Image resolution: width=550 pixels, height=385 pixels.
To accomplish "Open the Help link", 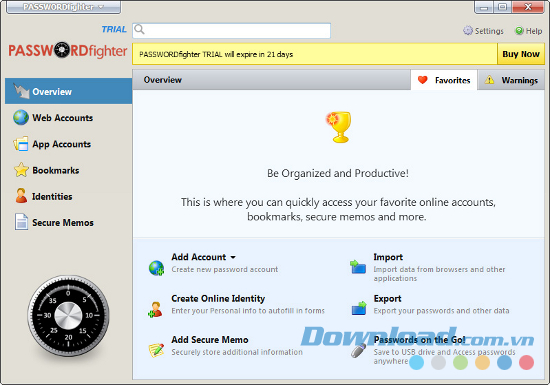I will [529, 31].
